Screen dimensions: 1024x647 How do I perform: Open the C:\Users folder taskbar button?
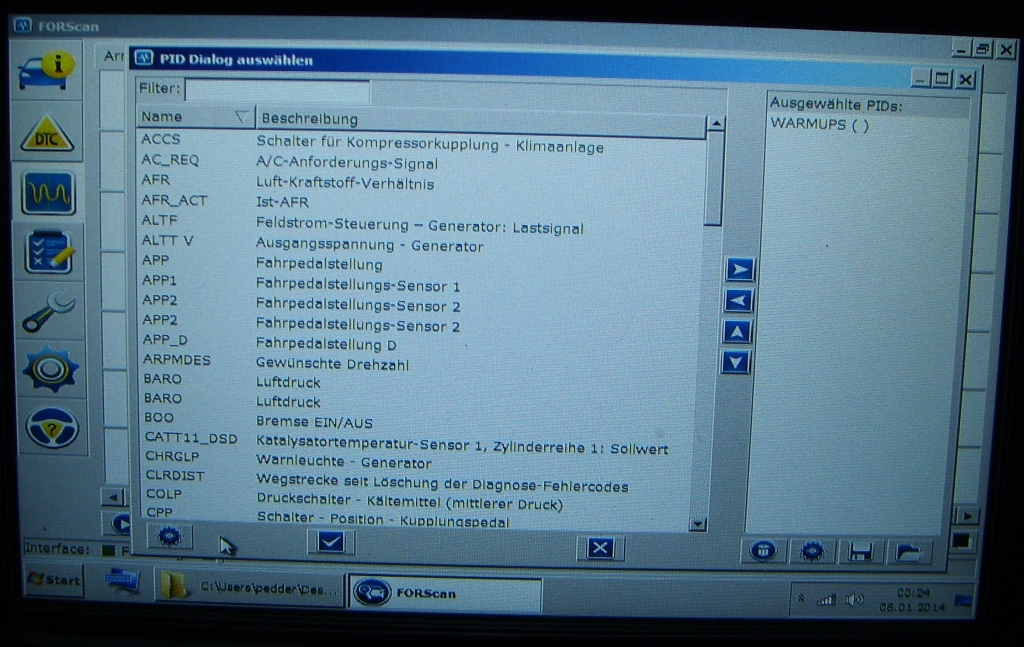point(249,587)
